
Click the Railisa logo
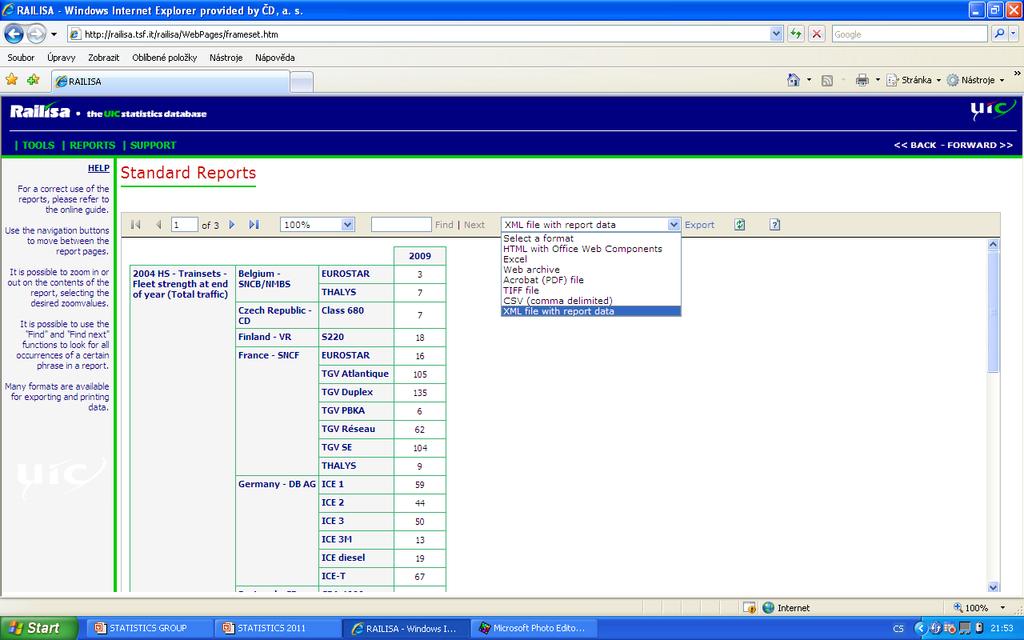pyautogui.click(x=40, y=112)
